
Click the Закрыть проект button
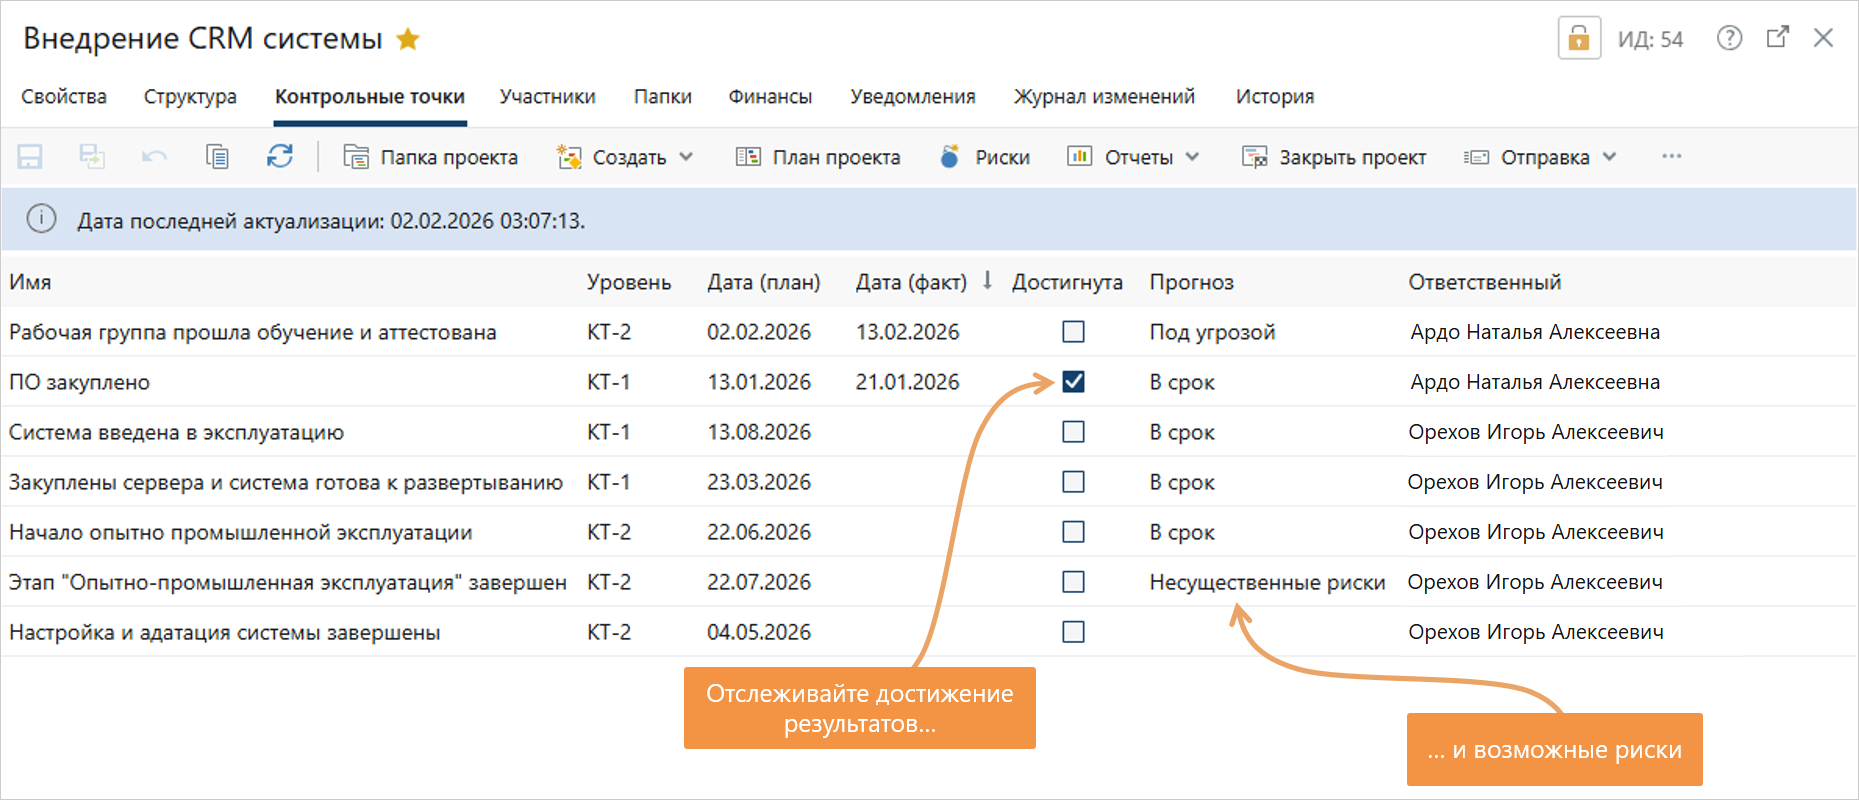tap(1334, 157)
